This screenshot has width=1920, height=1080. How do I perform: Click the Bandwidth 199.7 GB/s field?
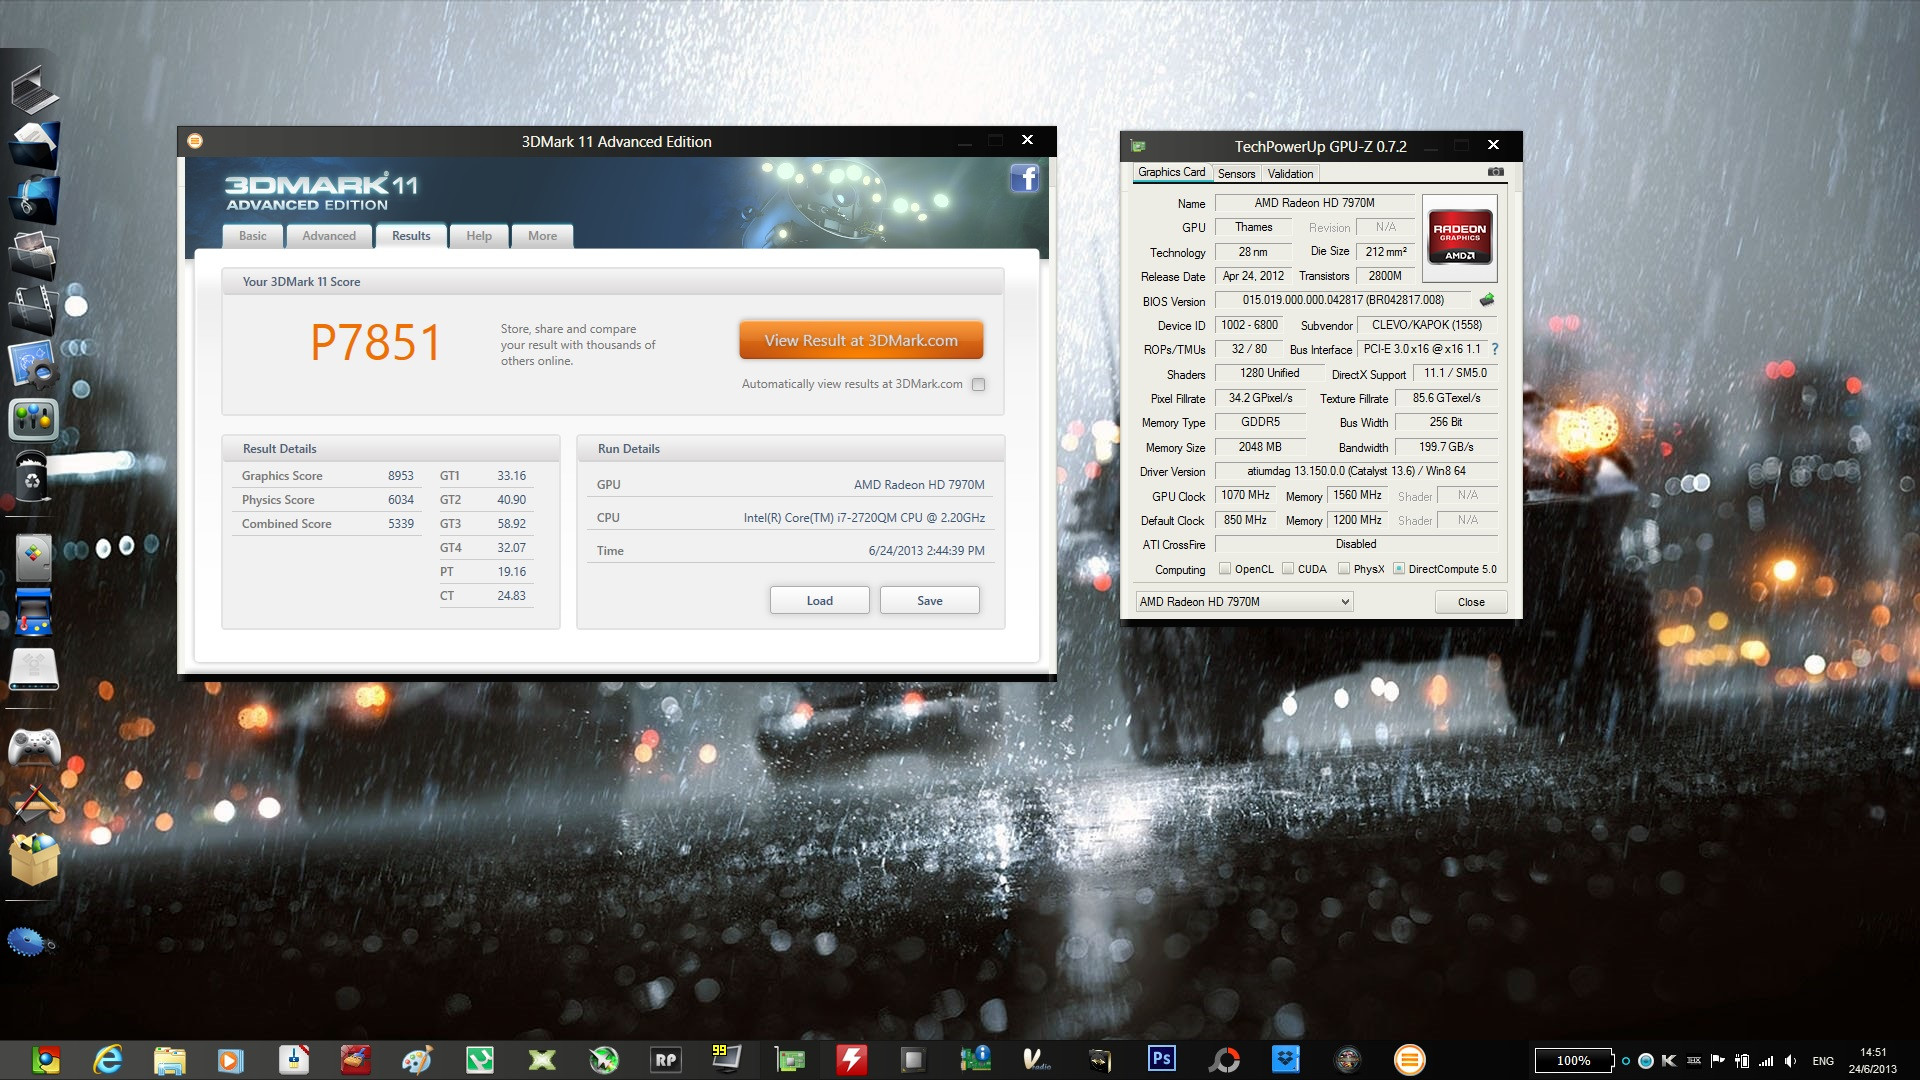pos(1446,447)
